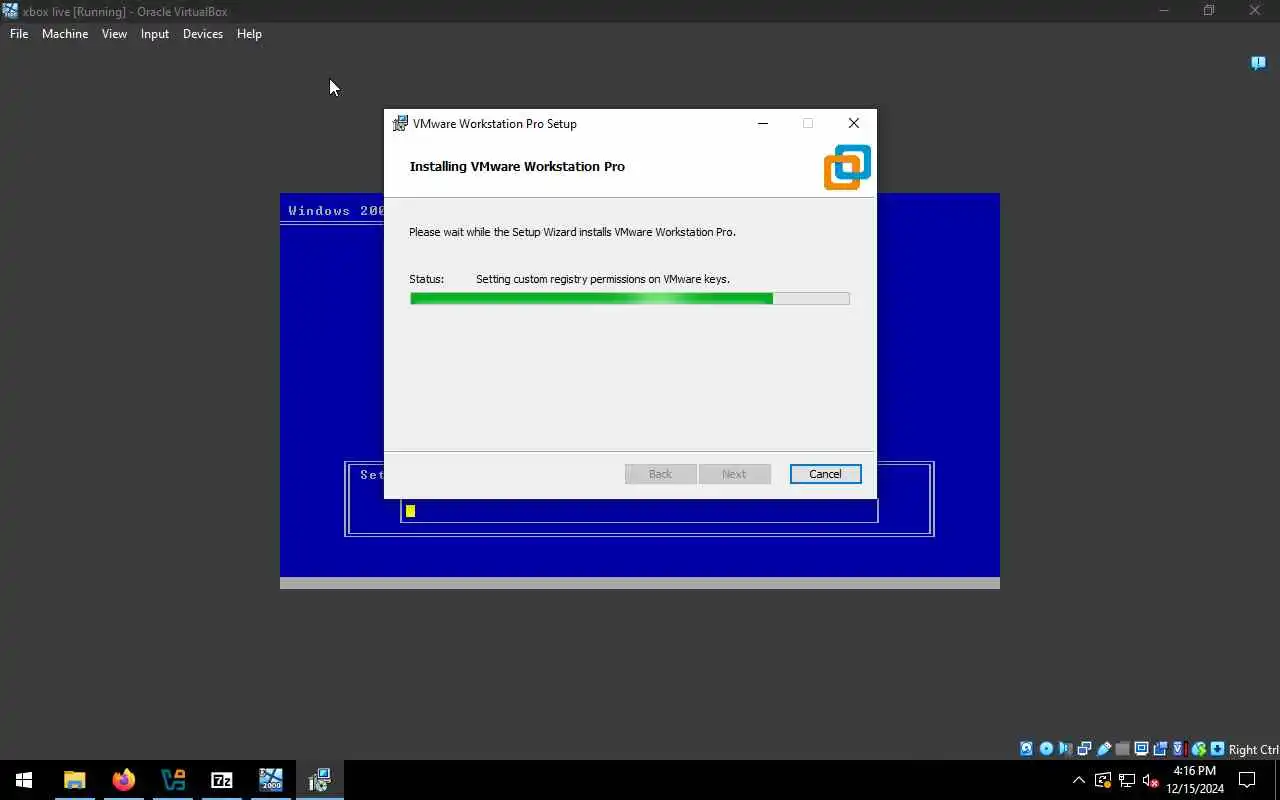Click the 'Setting custom registry permissions' status text
The image size is (1280, 800).
[603, 279]
